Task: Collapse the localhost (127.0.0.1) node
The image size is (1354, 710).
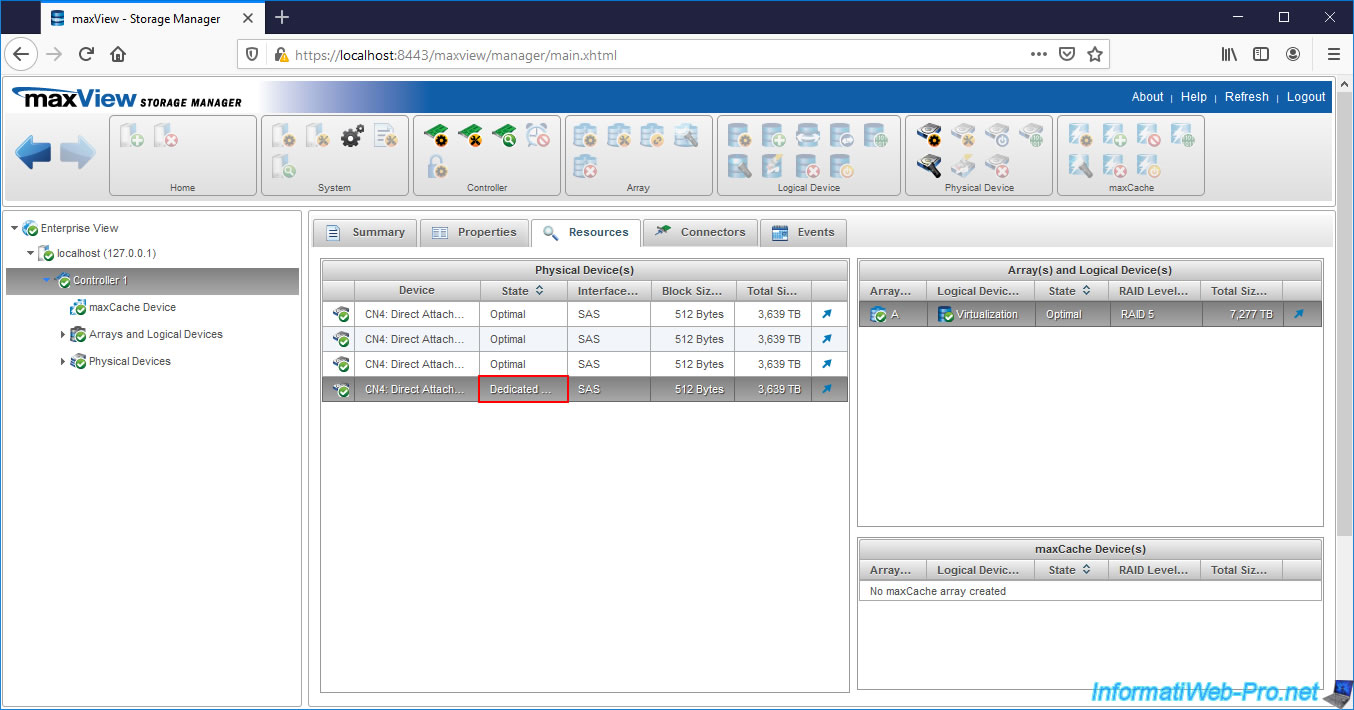Action: click(x=30, y=254)
